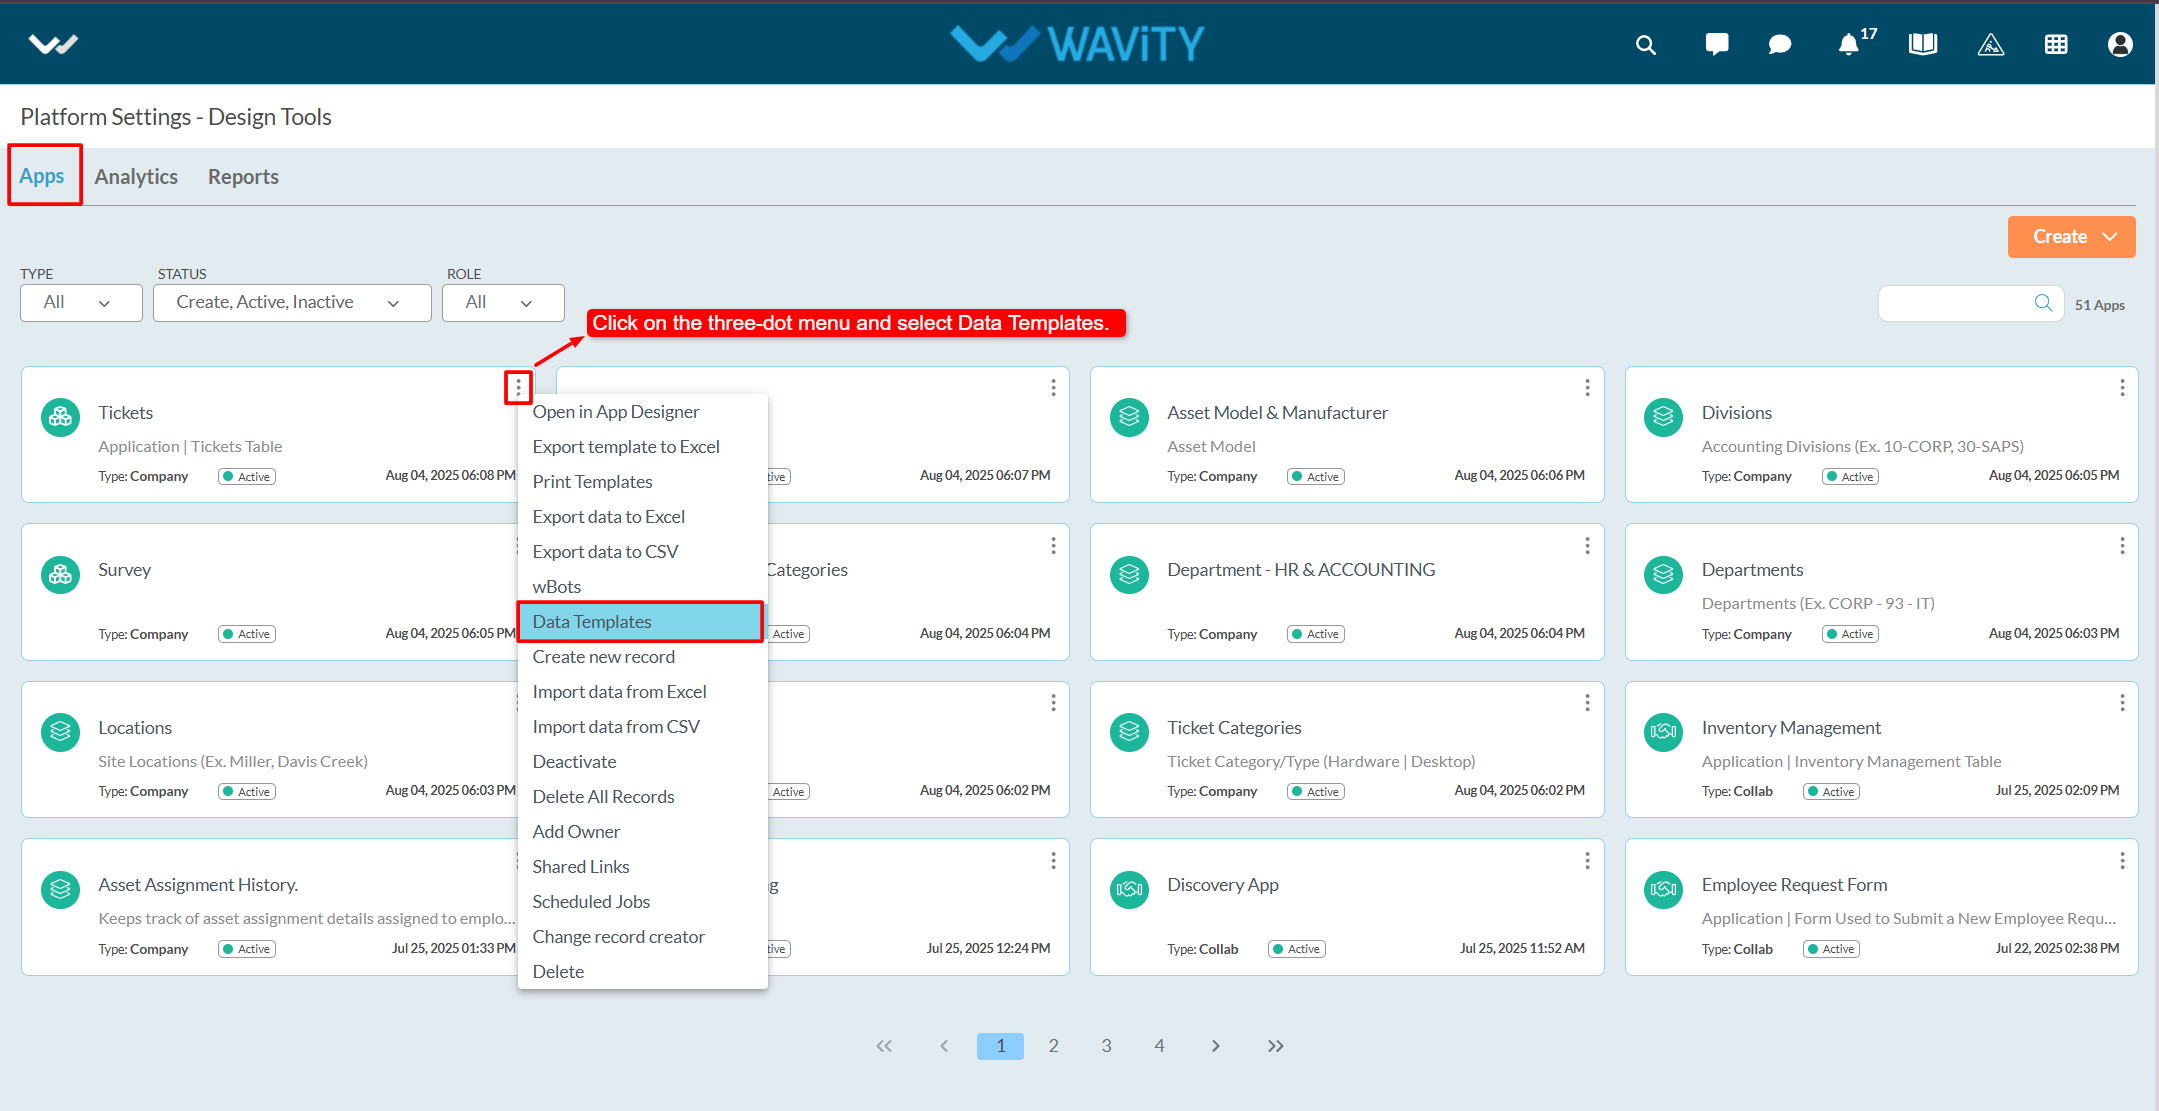
Task: Expand the ROLE filter dropdown
Action: (503, 303)
